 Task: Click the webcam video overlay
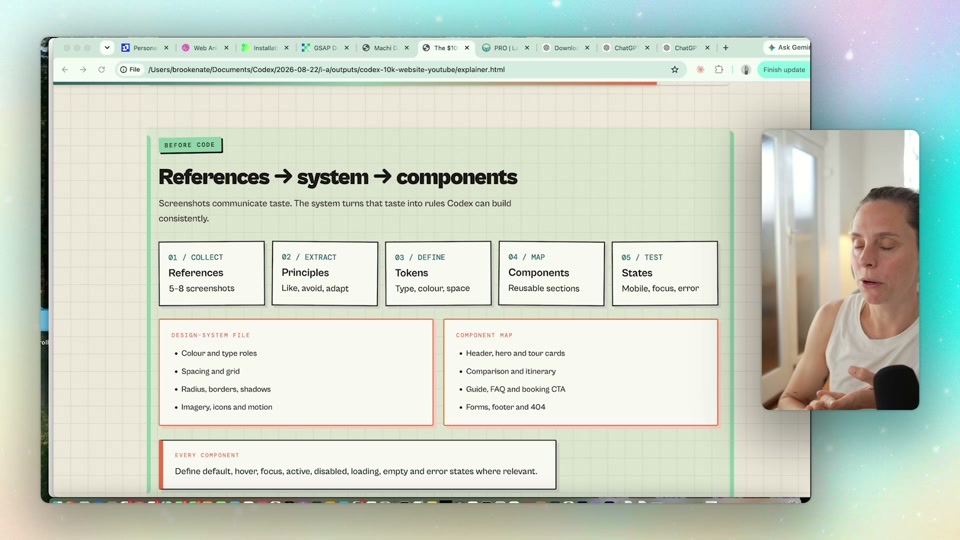840,269
